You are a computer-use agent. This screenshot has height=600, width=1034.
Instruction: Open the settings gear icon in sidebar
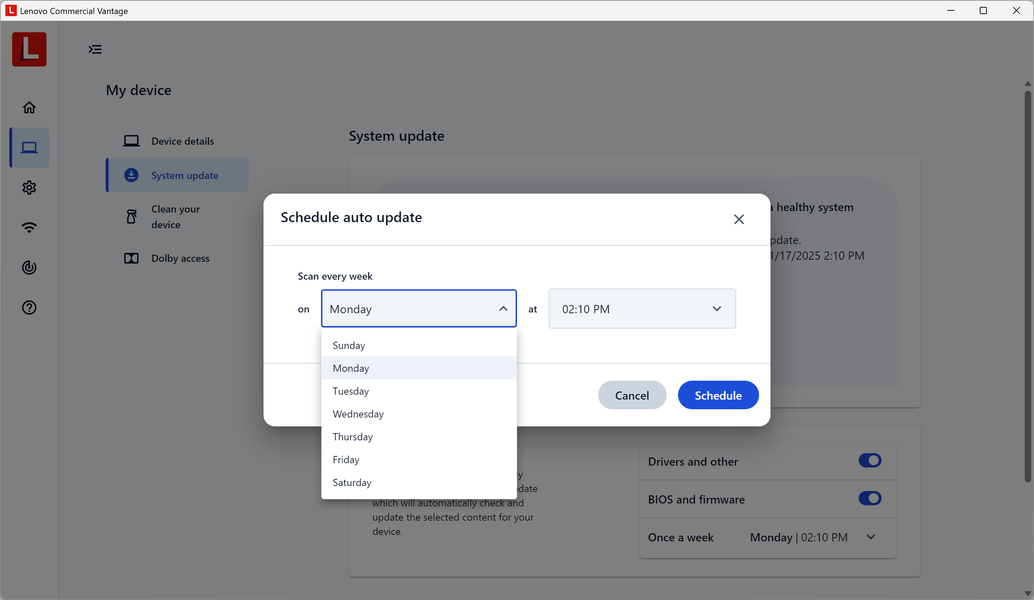[29, 187]
